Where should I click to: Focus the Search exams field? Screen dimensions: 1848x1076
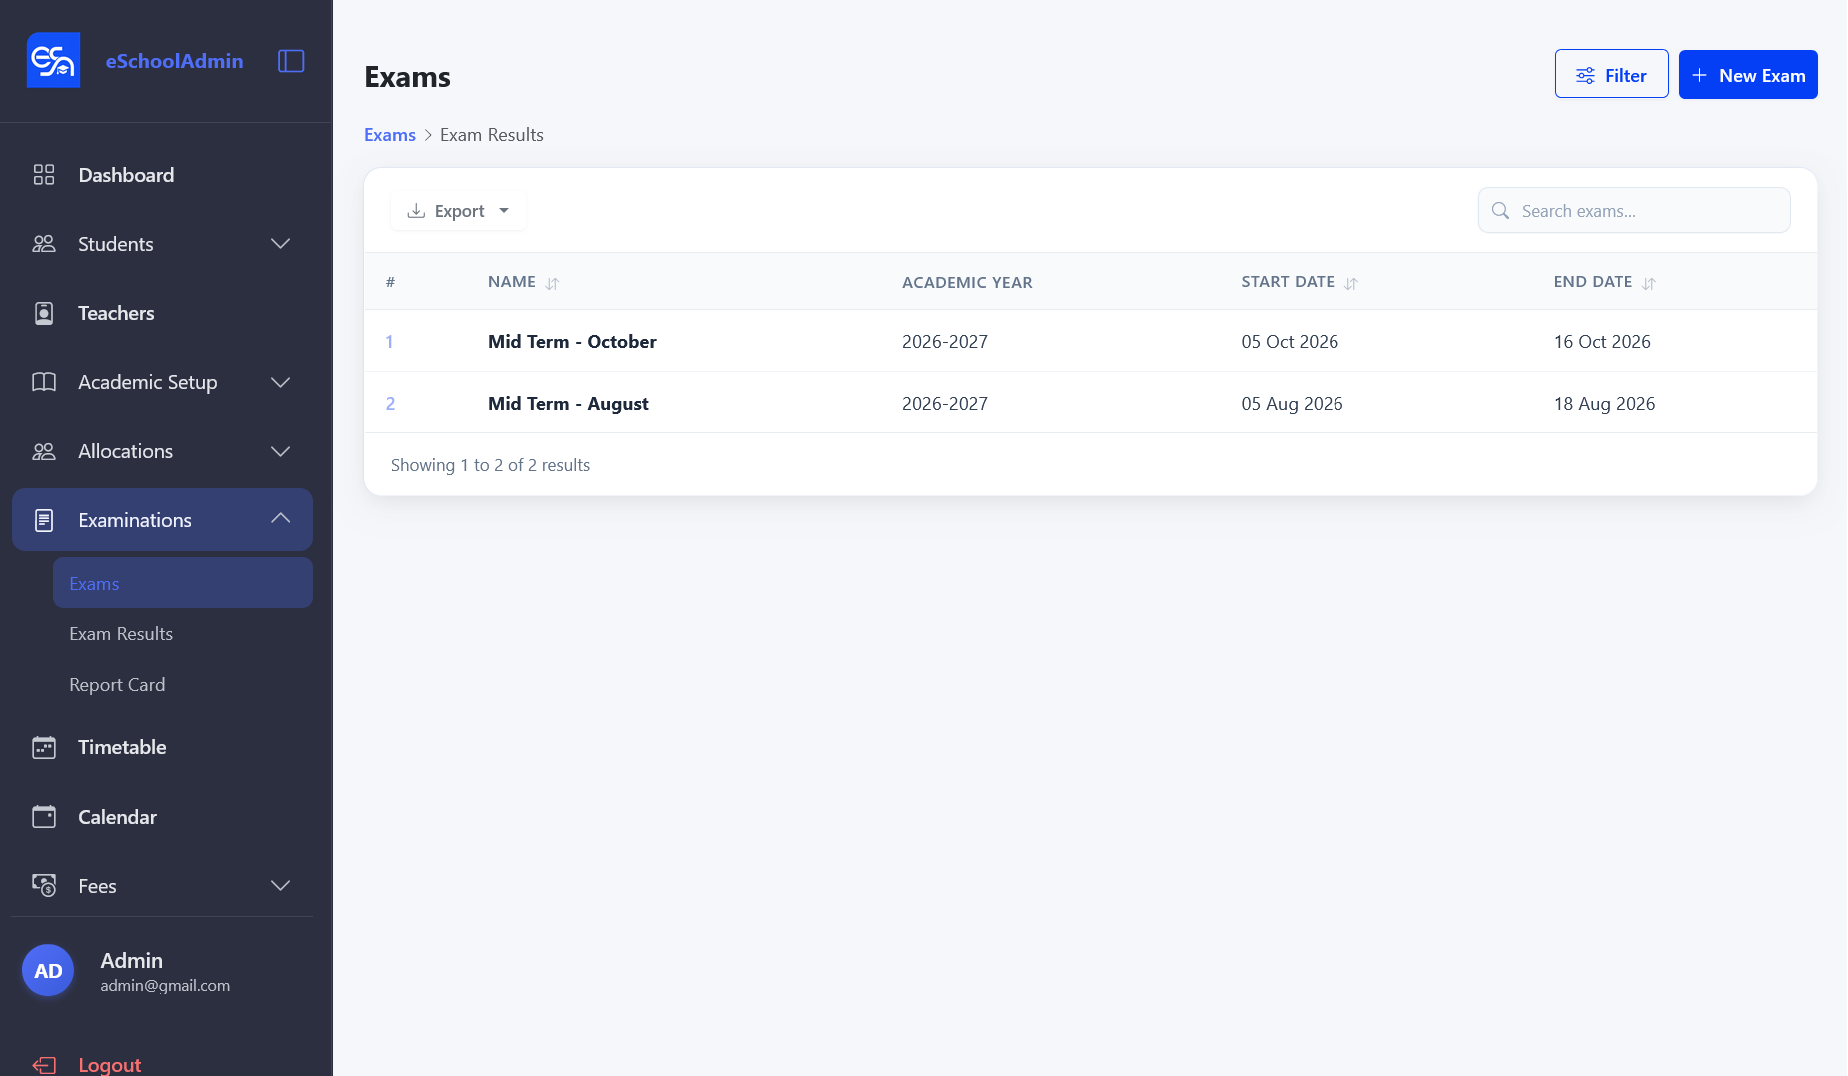[1634, 211]
